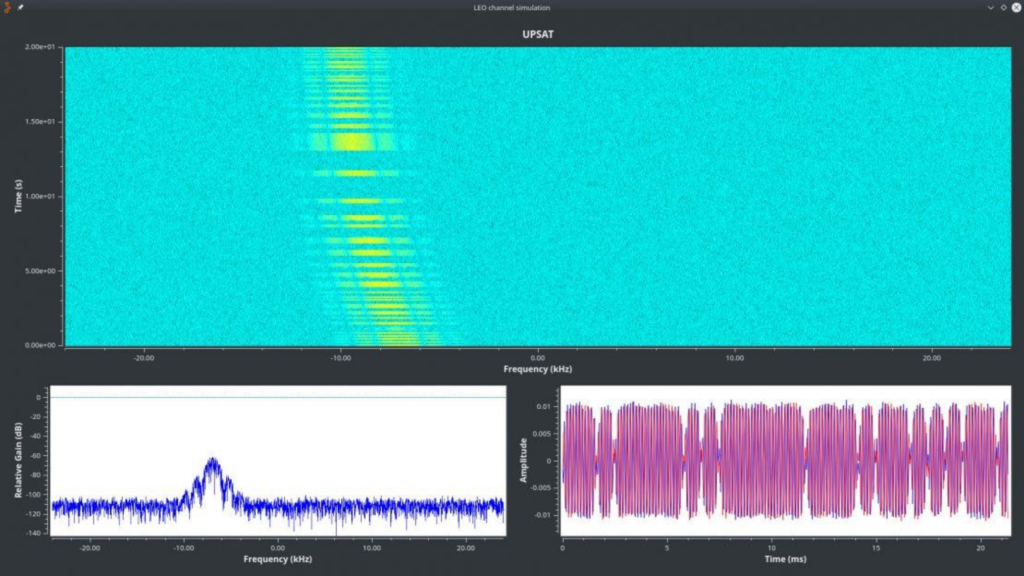The image size is (1024, 576).
Task: Click the bright yellow signal band in the waterfall
Action: (x=350, y=140)
